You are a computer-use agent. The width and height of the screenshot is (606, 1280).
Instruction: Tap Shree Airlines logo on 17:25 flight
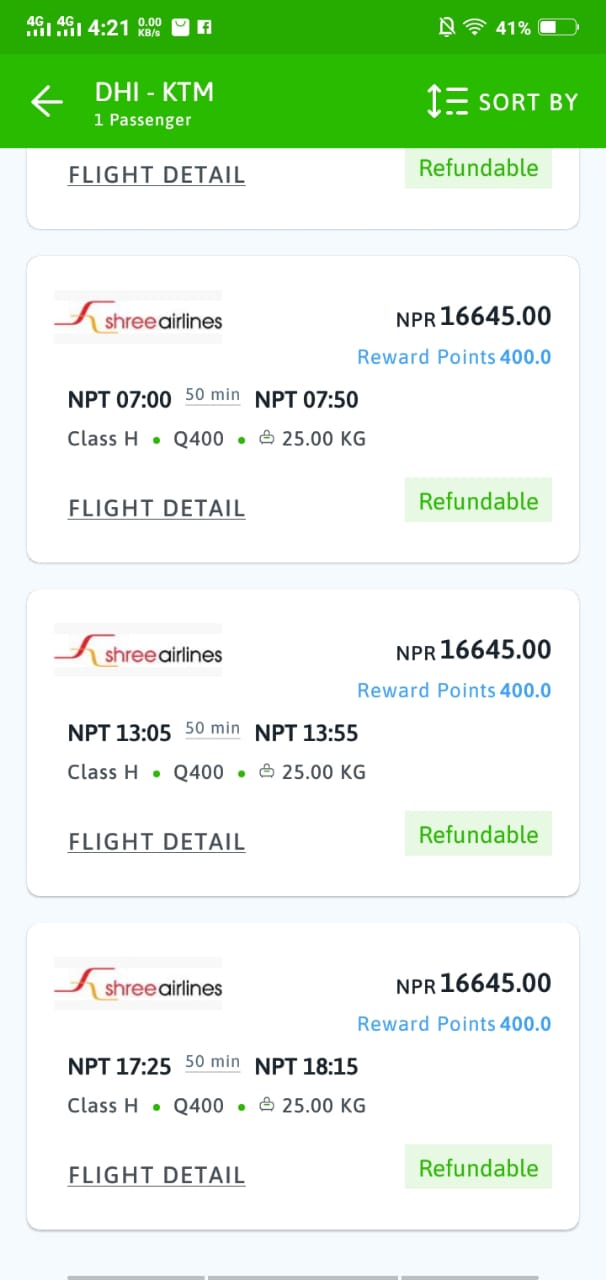click(x=138, y=985)
